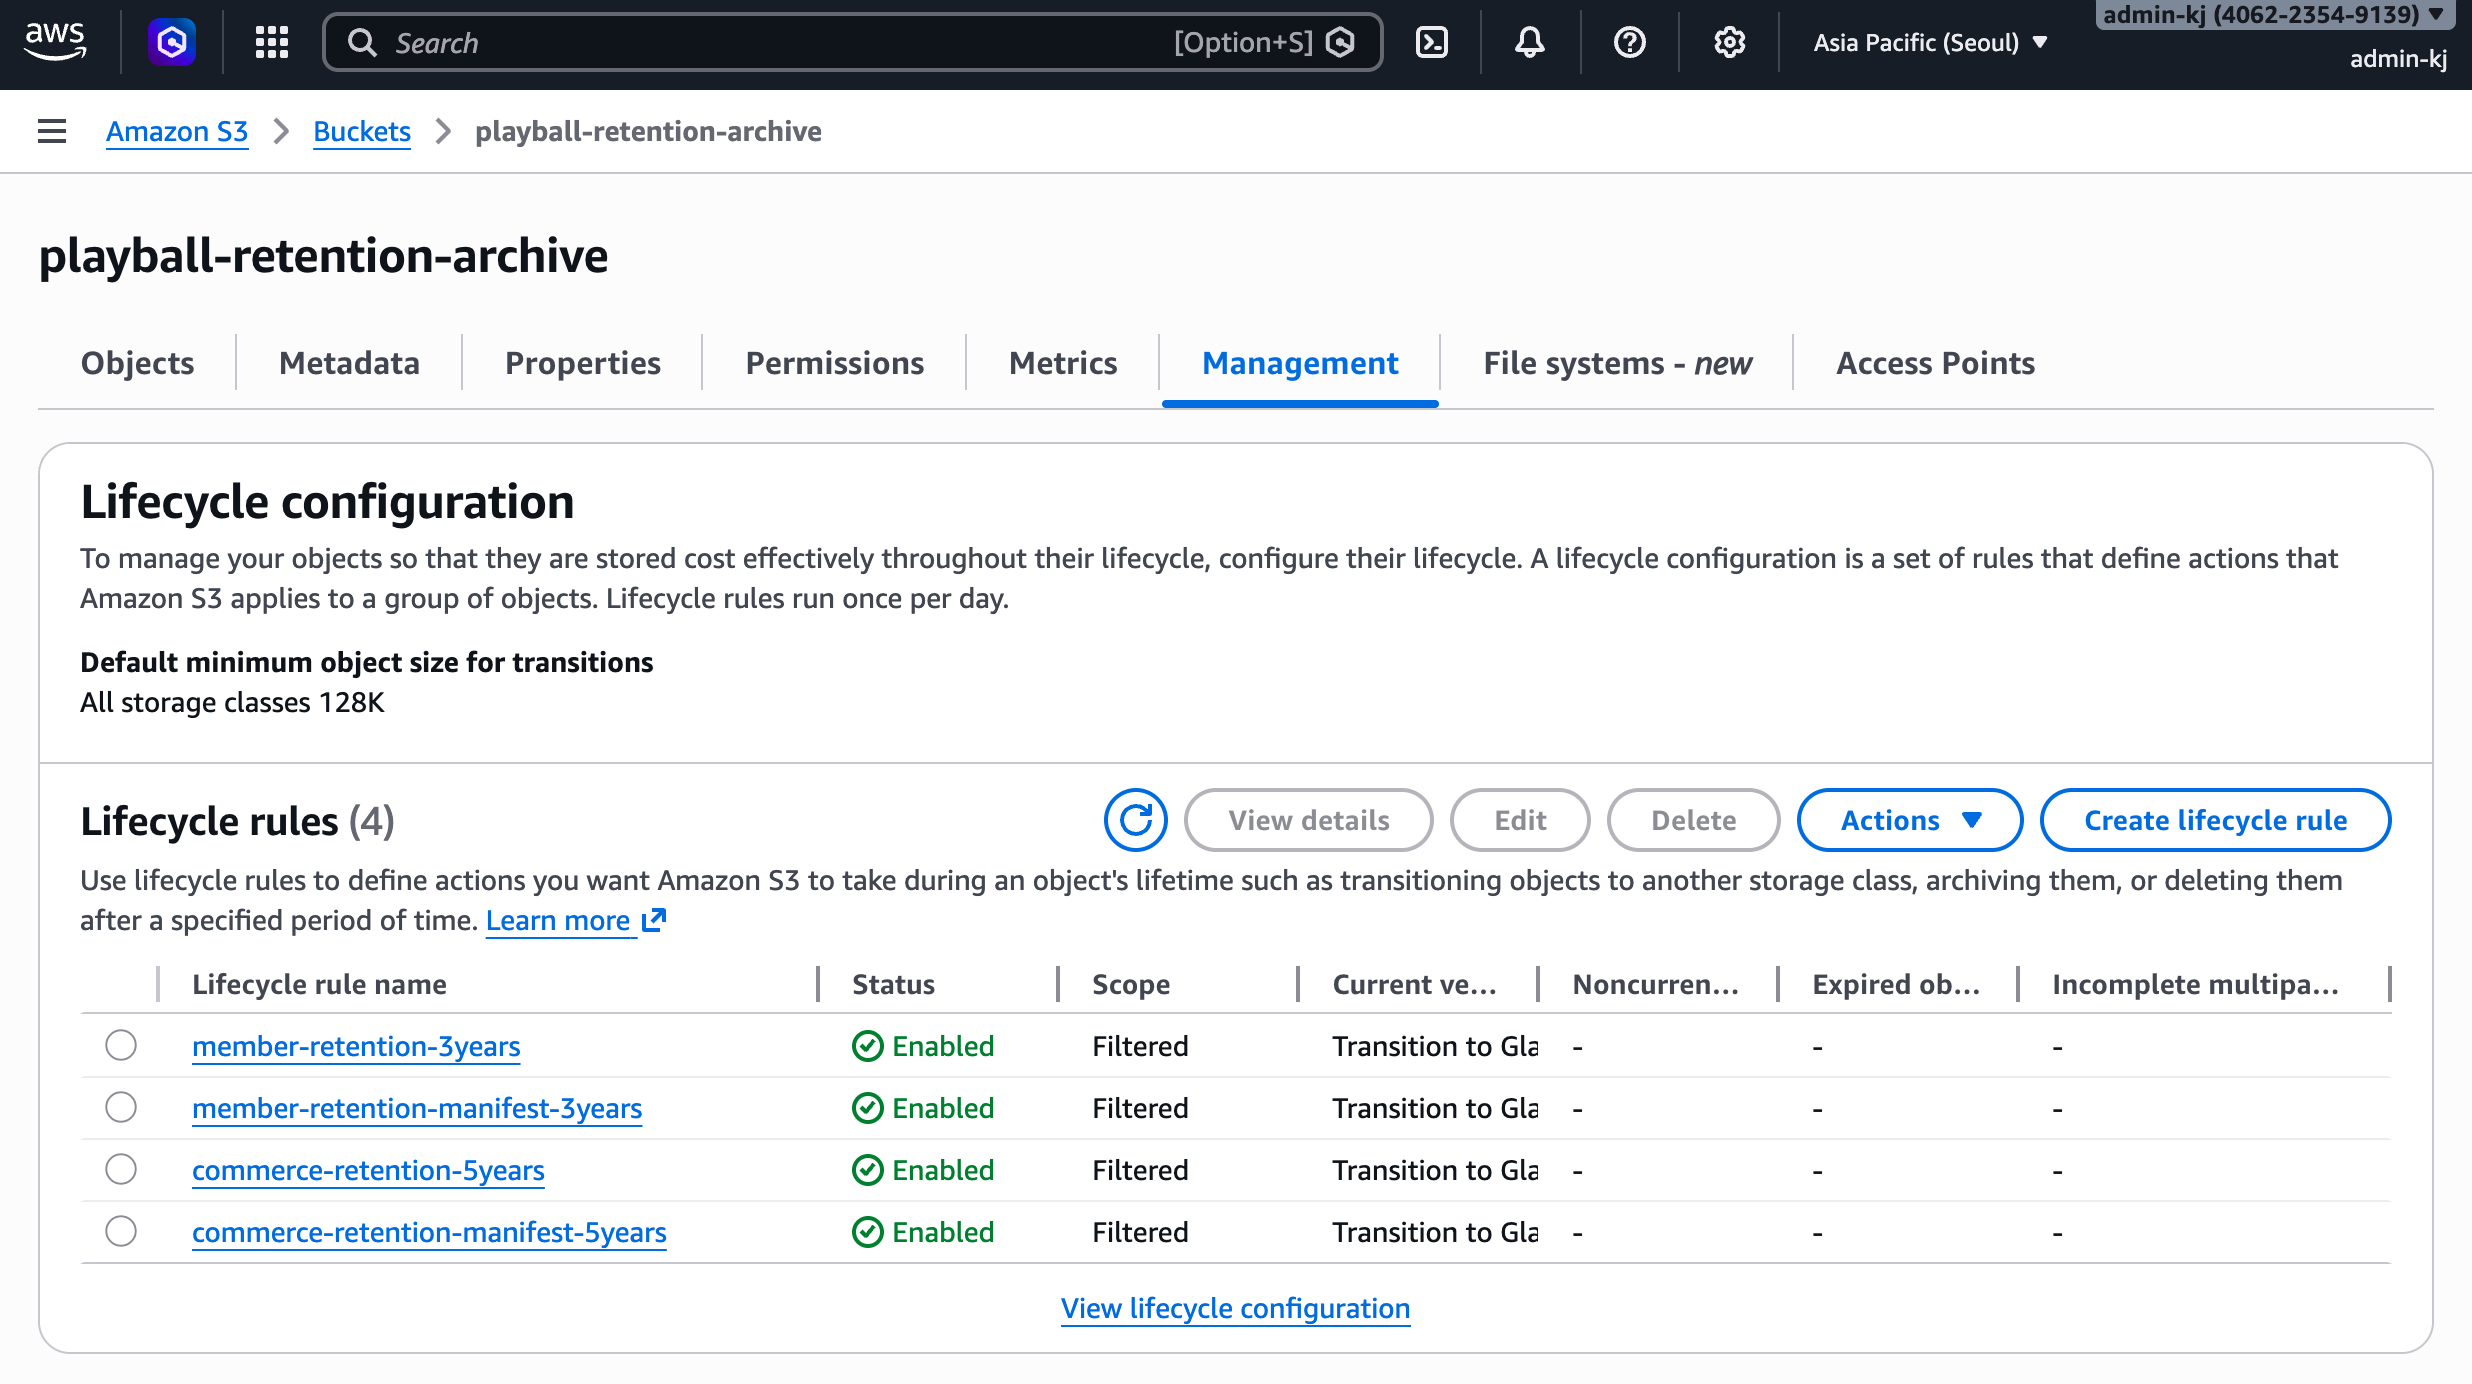
Task: Open the CloudShell terminal icon
Action: tap(1432, 42)
